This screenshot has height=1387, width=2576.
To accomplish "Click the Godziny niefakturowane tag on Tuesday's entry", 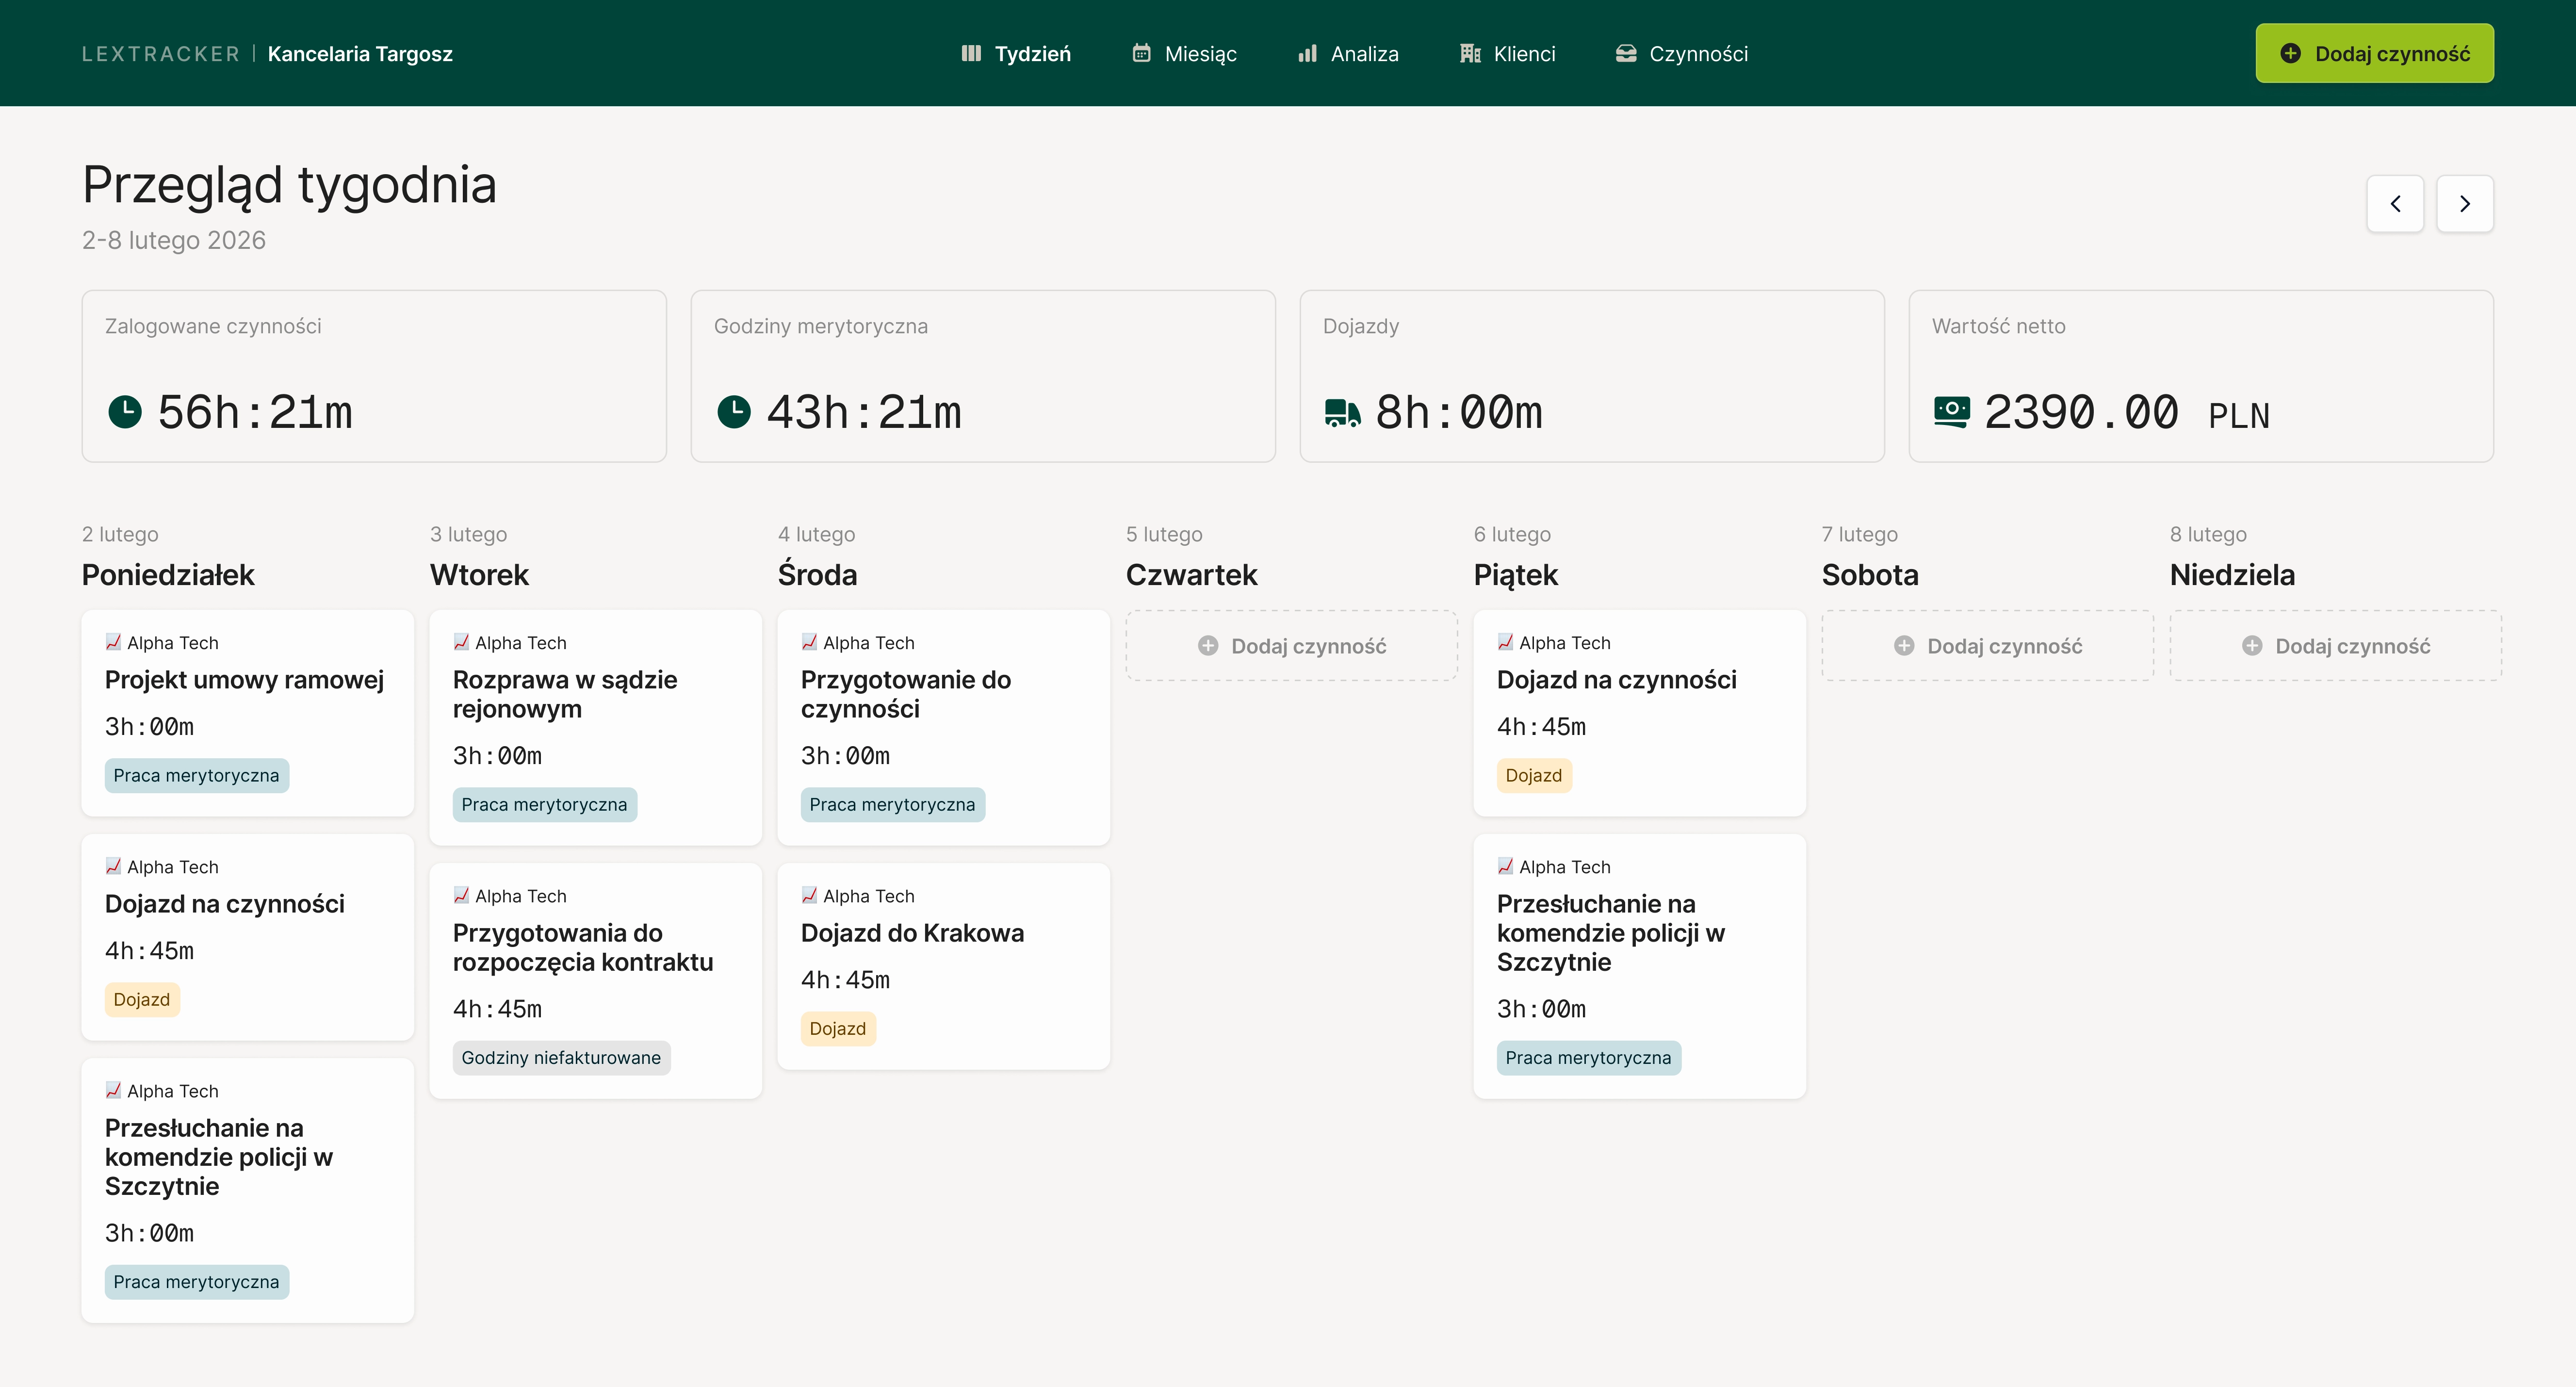I will click(x=561, y=1057).
